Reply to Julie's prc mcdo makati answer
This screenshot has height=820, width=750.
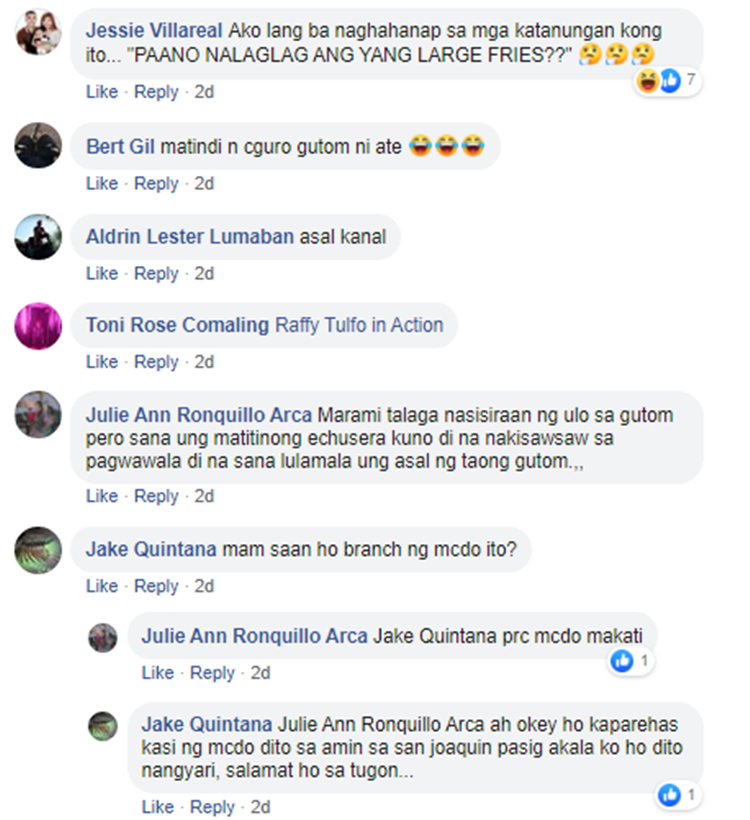point(212,673)
